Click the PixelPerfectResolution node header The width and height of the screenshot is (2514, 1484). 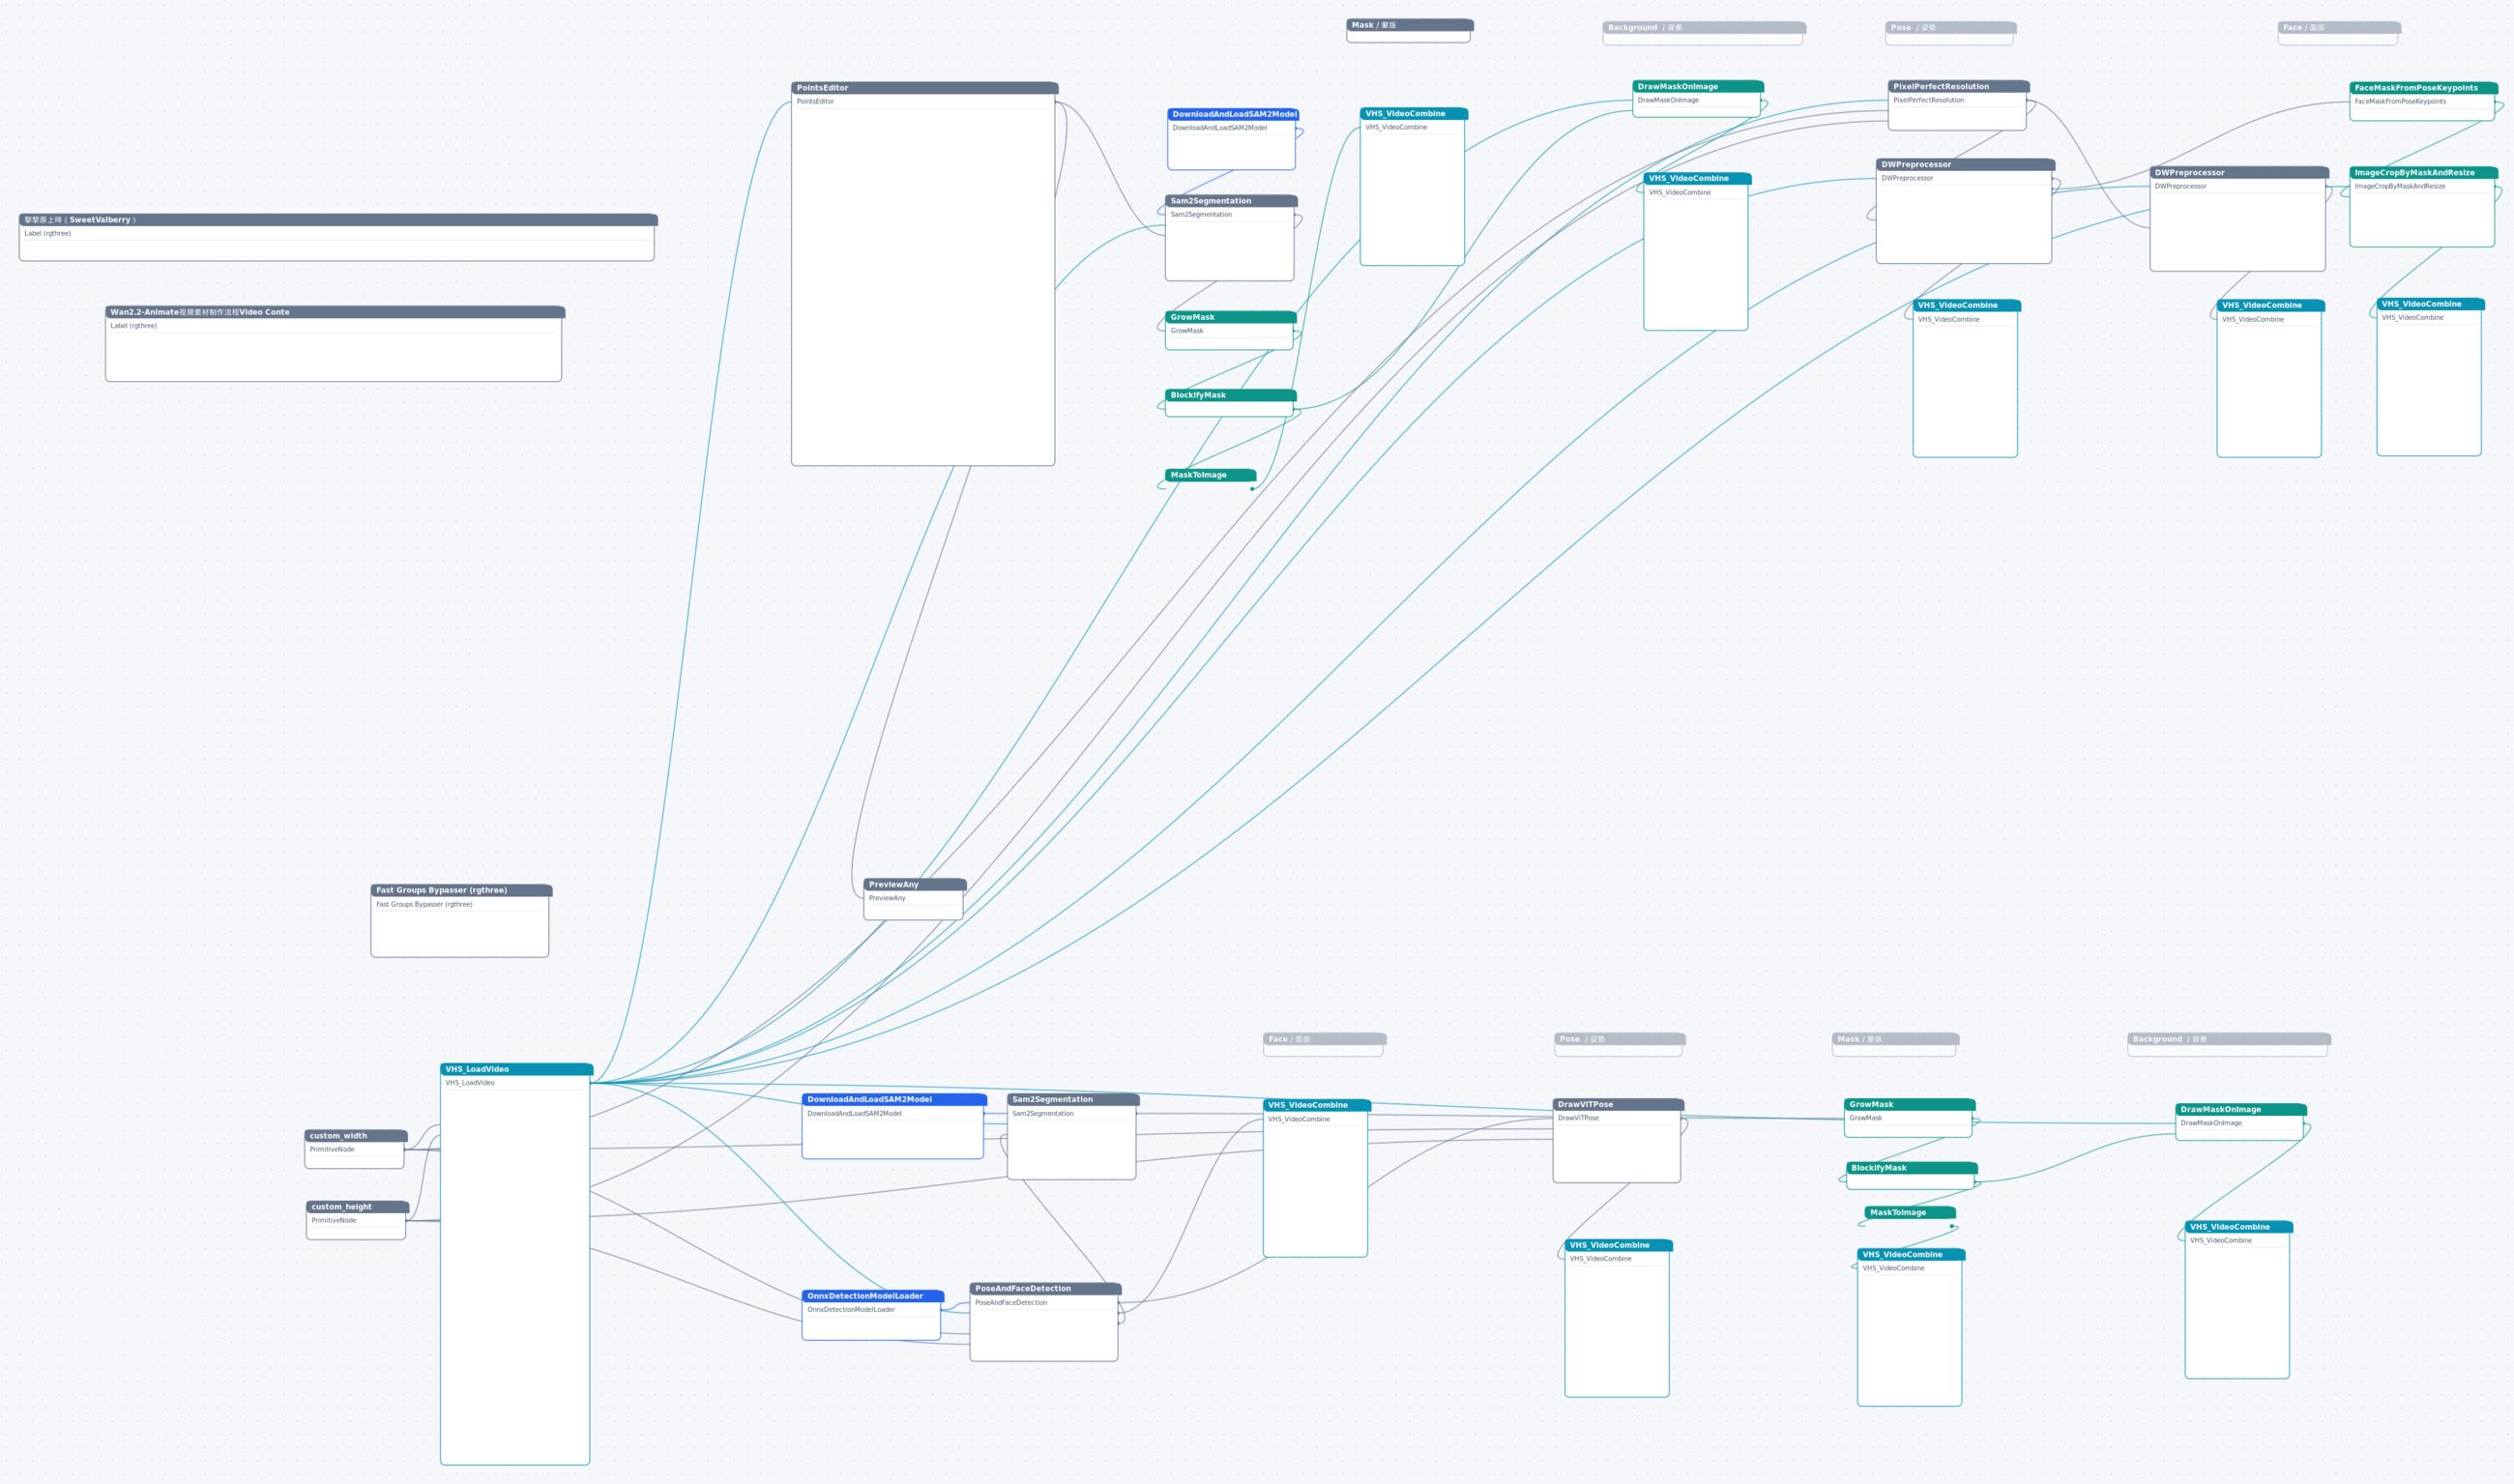[x=1958, y=87]
